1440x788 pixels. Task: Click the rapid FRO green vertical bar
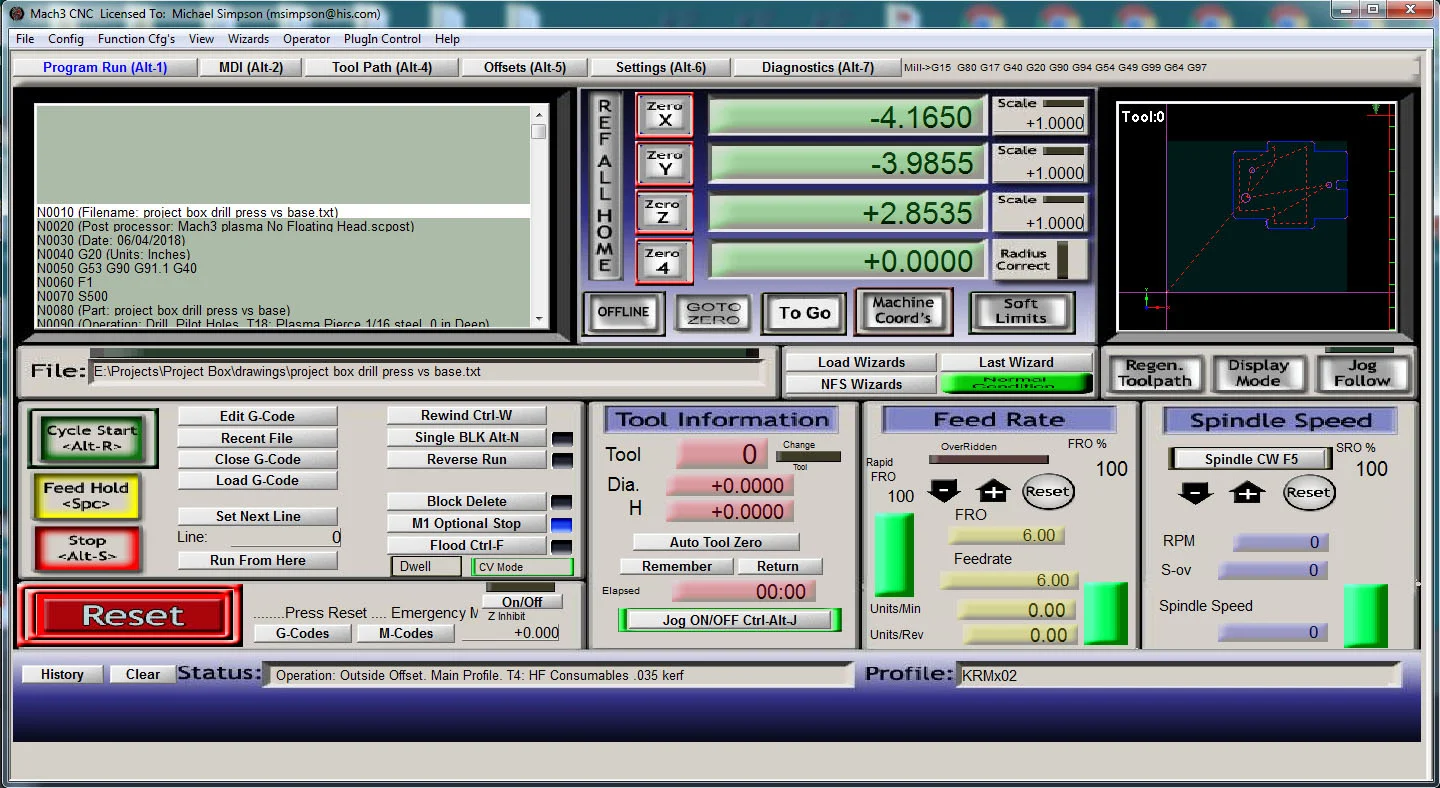click(894, 555)
